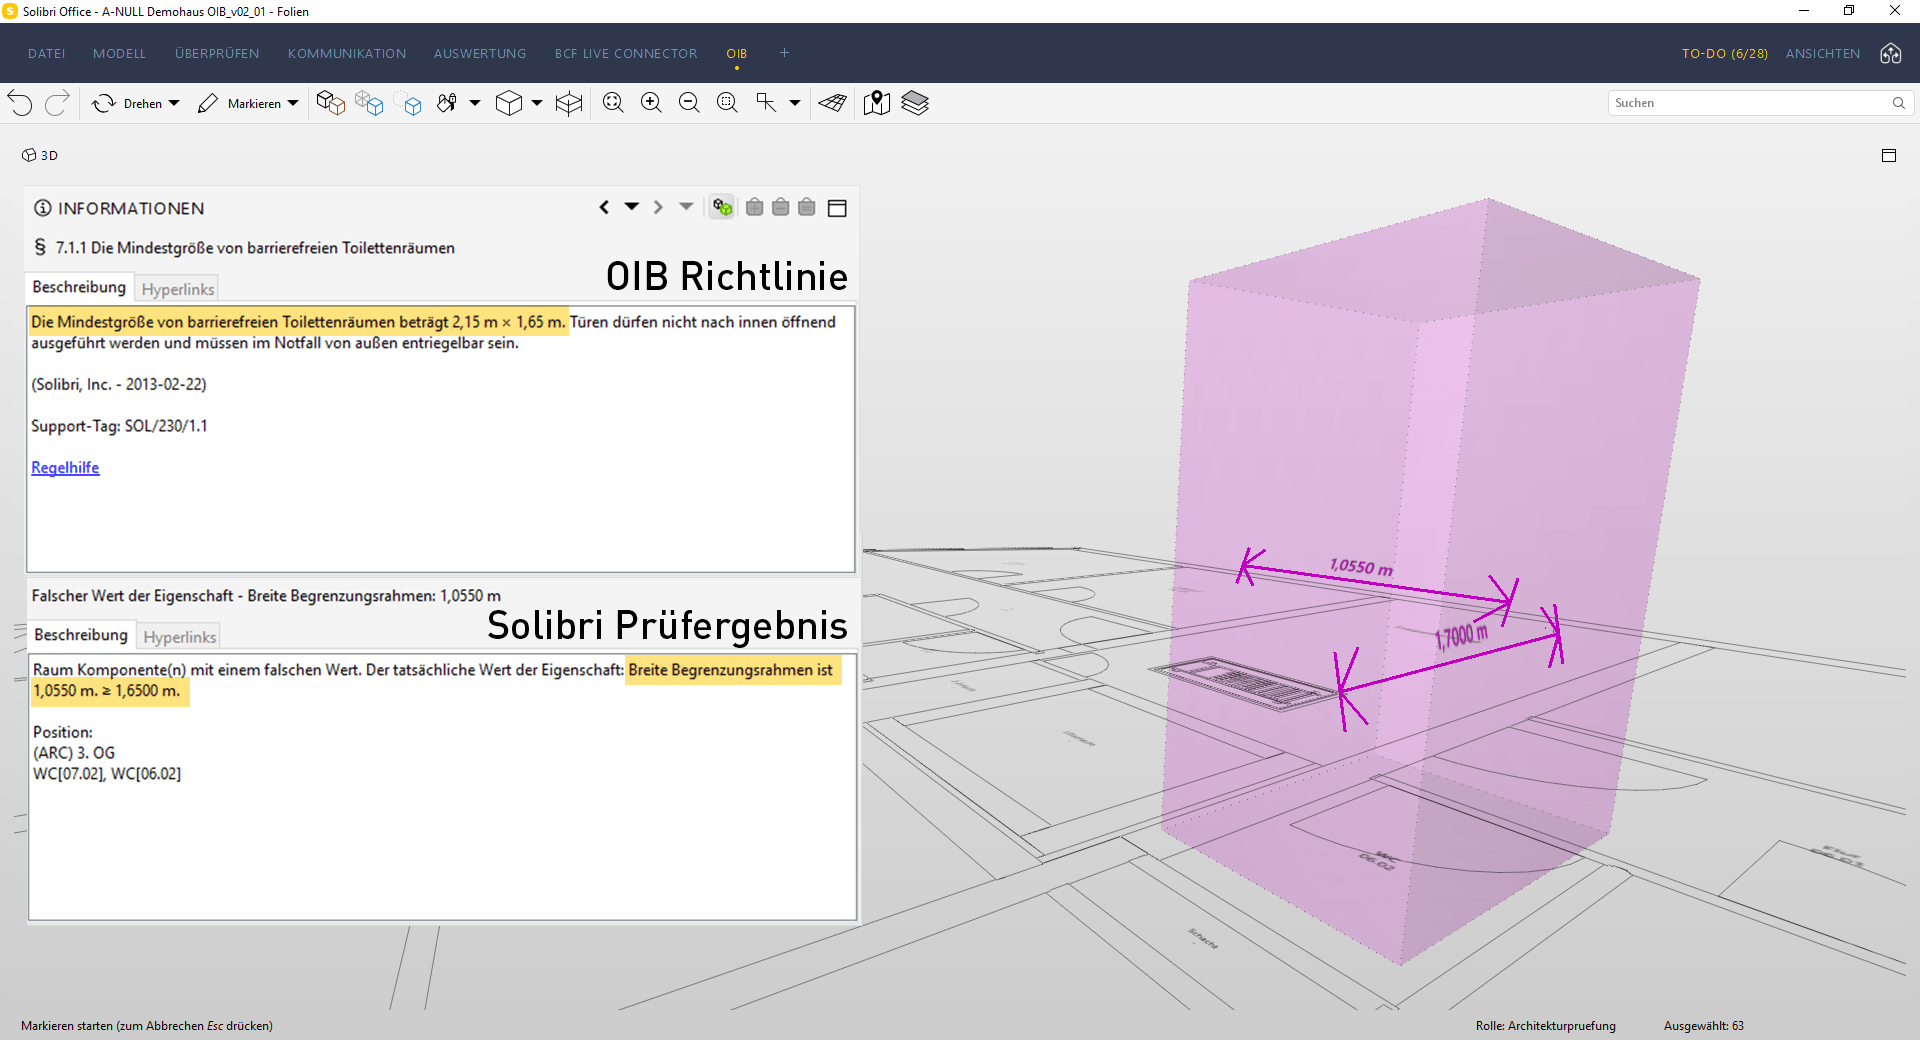Go to the AUSWERTUNG tab
The height and width of the screenshot is (1040, 1920).
click(480, 54)
